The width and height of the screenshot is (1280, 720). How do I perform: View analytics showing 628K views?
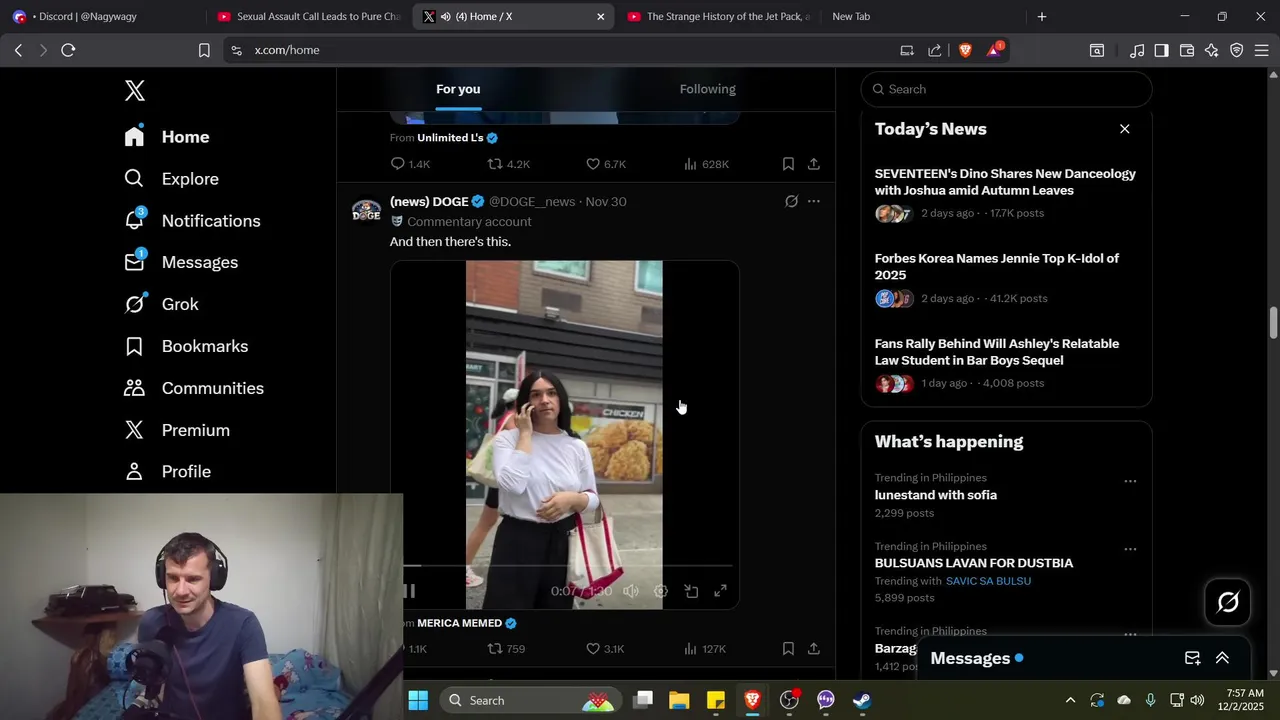point(706,164)
